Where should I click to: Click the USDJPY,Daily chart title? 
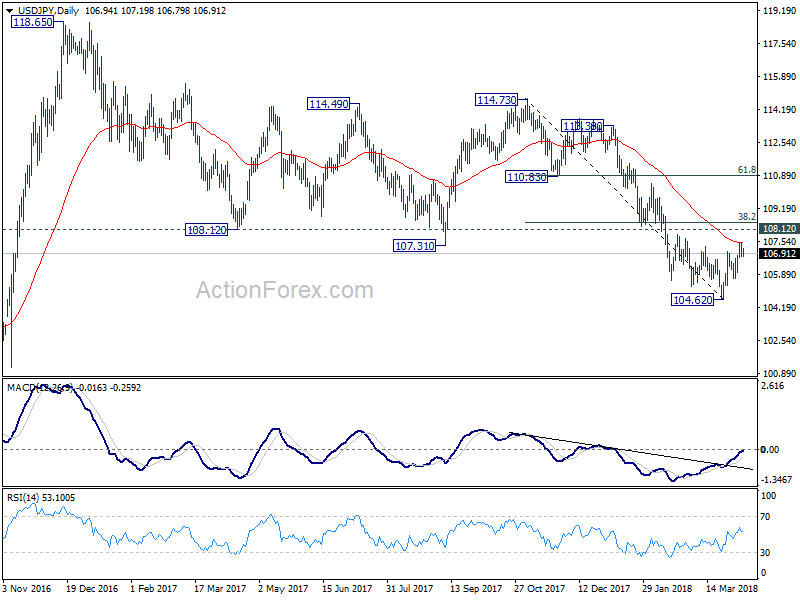click(x=48, y=11)
